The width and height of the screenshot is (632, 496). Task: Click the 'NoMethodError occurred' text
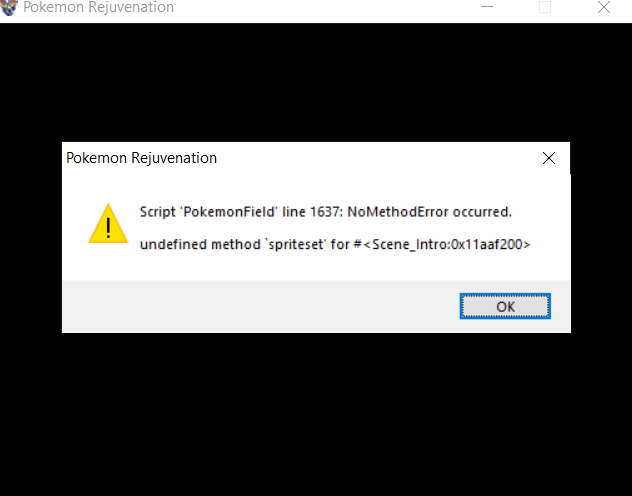click(429, 212)
